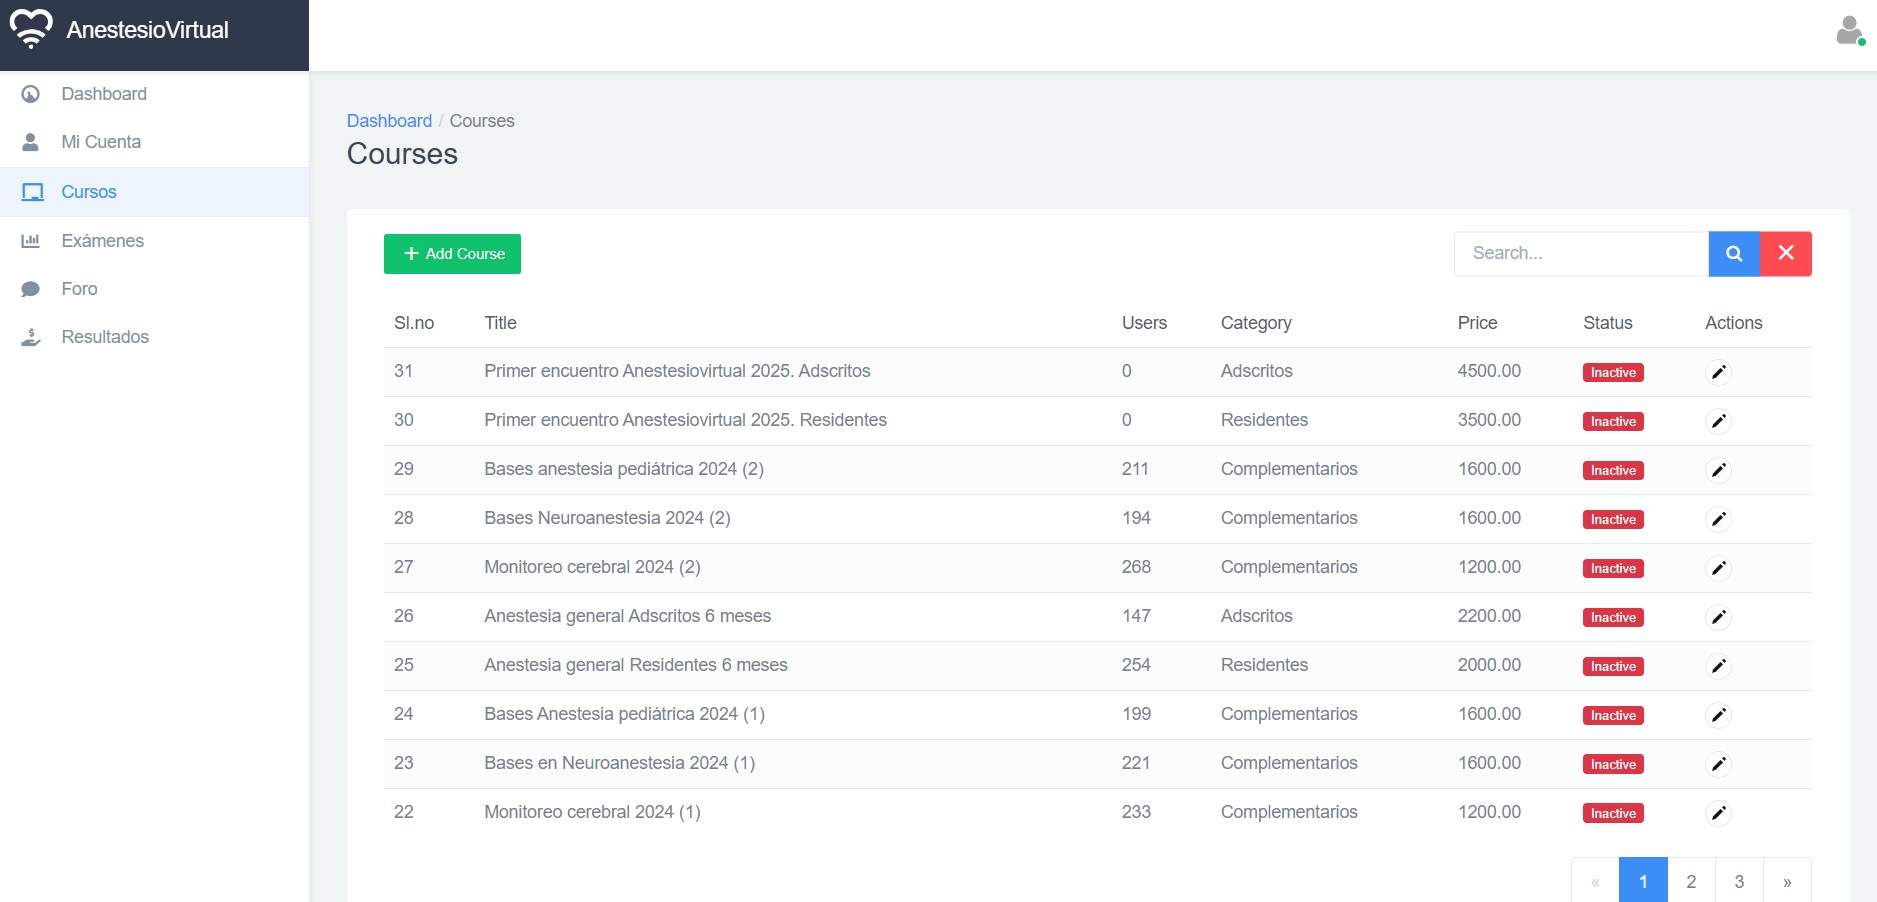This screenshot has width=1877, height=902.
Task: Click edit pencil for Monitoreo cerebral 2024 (1)
Action: click(1718, 813)
